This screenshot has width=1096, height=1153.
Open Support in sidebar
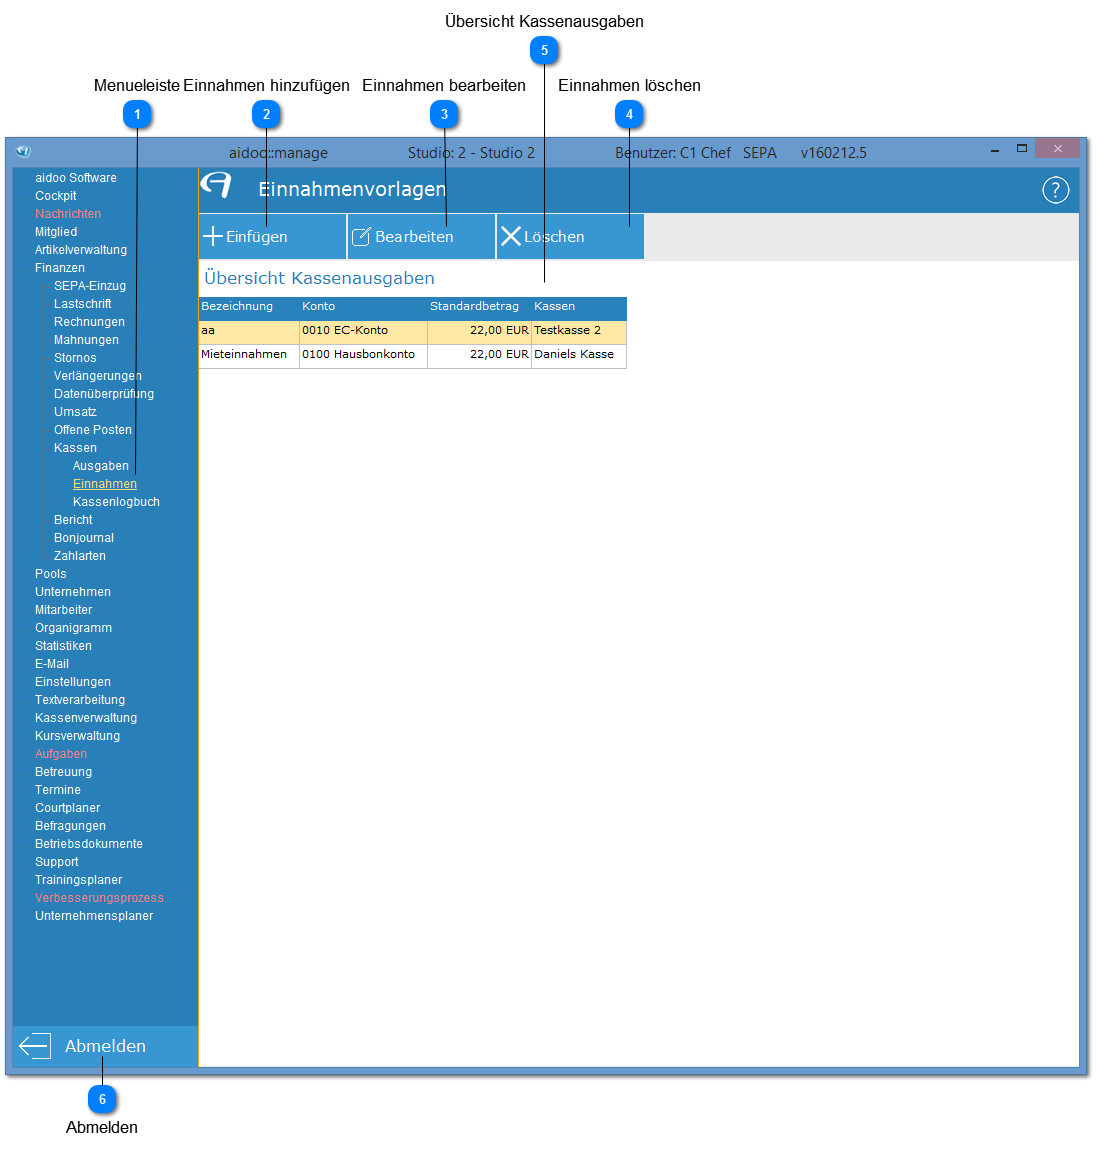[57, 863]
